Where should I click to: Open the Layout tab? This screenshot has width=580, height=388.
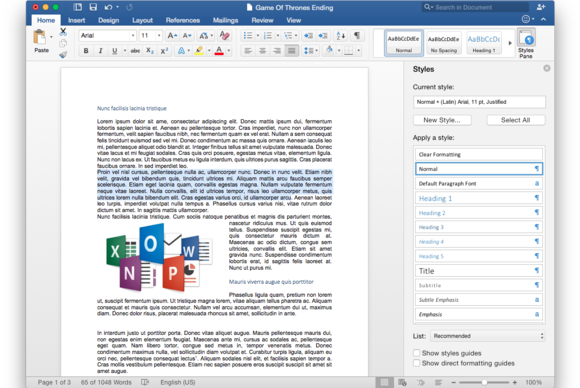pos(142,20)
